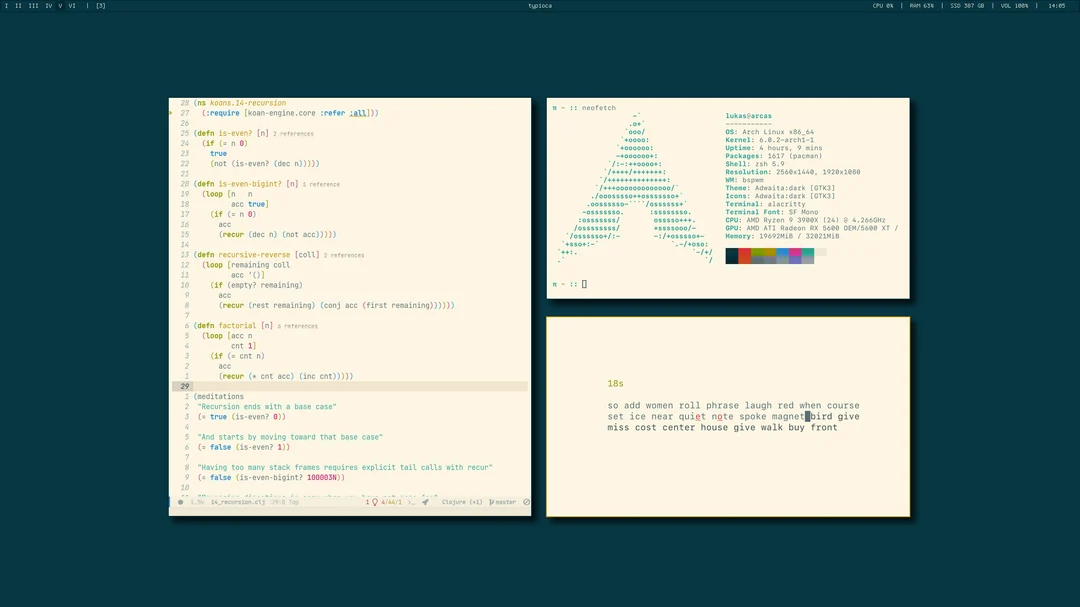Click the terminal prompt icon after the diagnostics counts

[411, 502]
